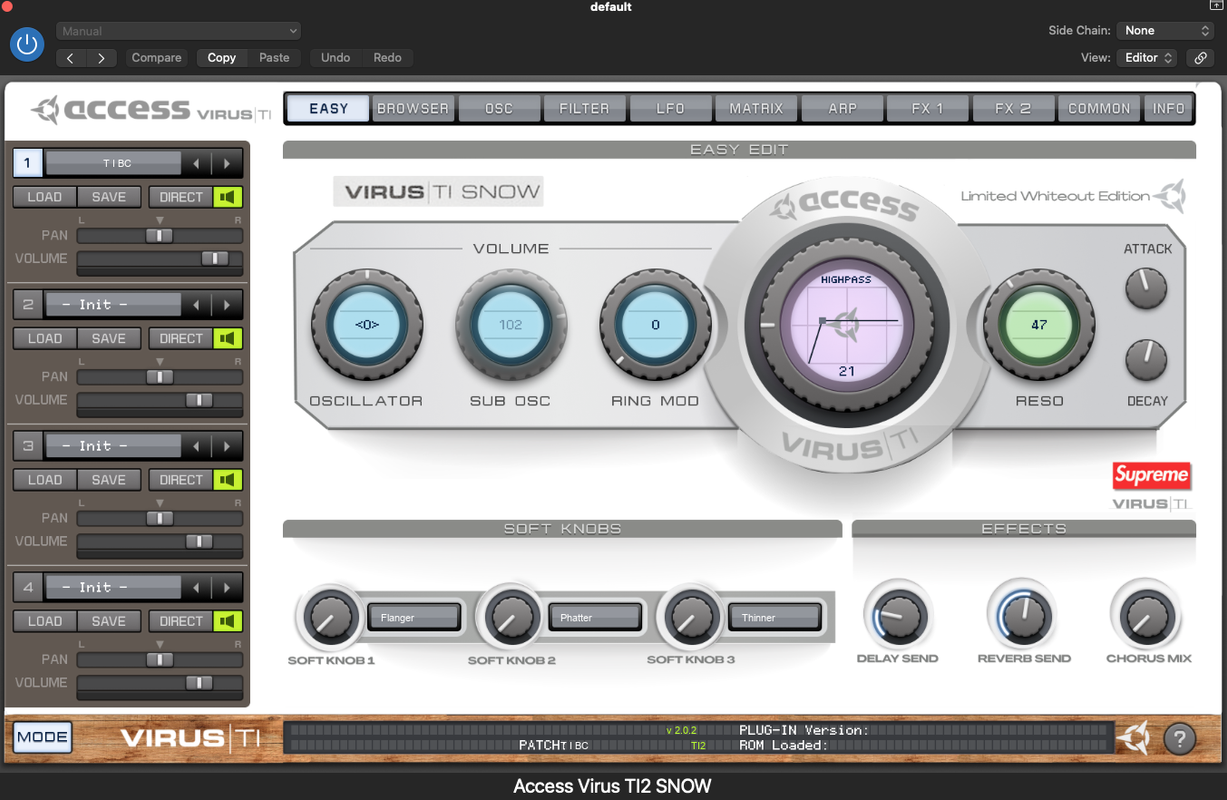This screenshot has width=1227, height=800.
Task: Click the OSCILLATOR volume knob
Action: pos(367,324)
